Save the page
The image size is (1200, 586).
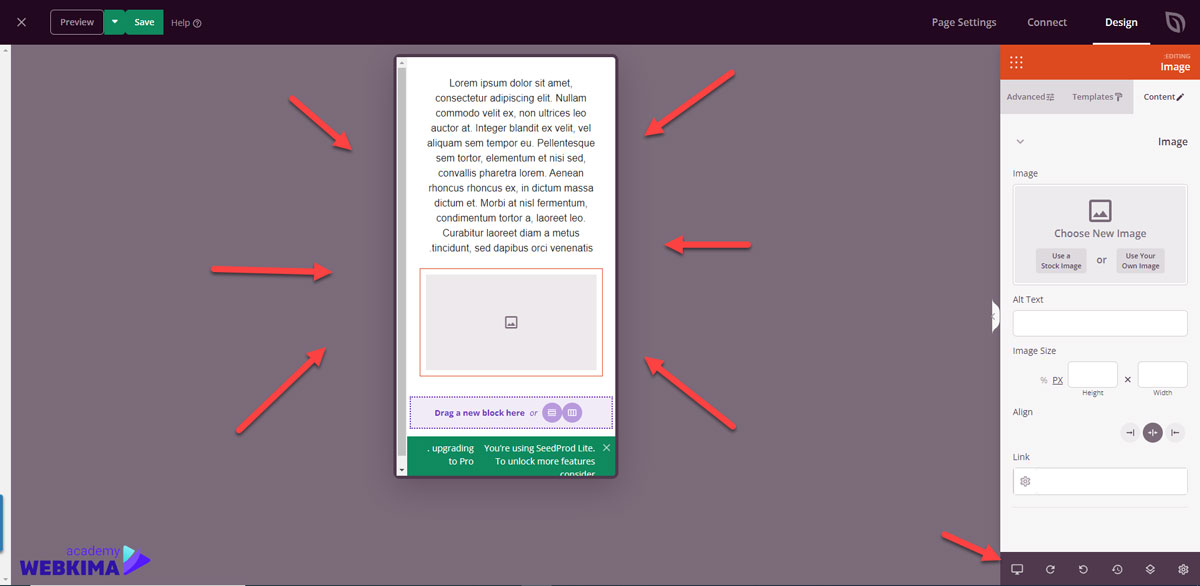click(x=144, y=22)
